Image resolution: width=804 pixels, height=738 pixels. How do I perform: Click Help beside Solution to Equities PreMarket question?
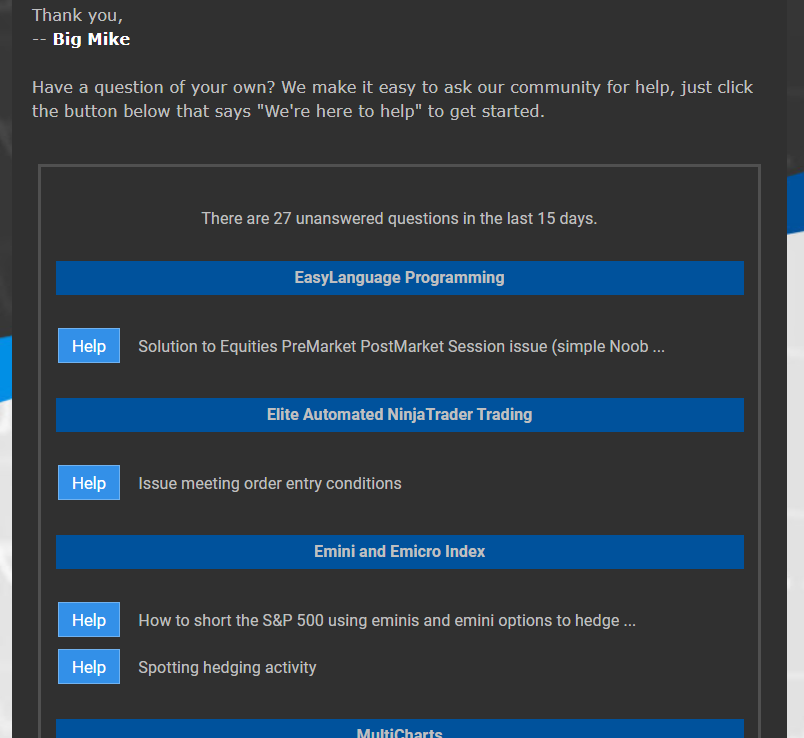tap(89, 346)
